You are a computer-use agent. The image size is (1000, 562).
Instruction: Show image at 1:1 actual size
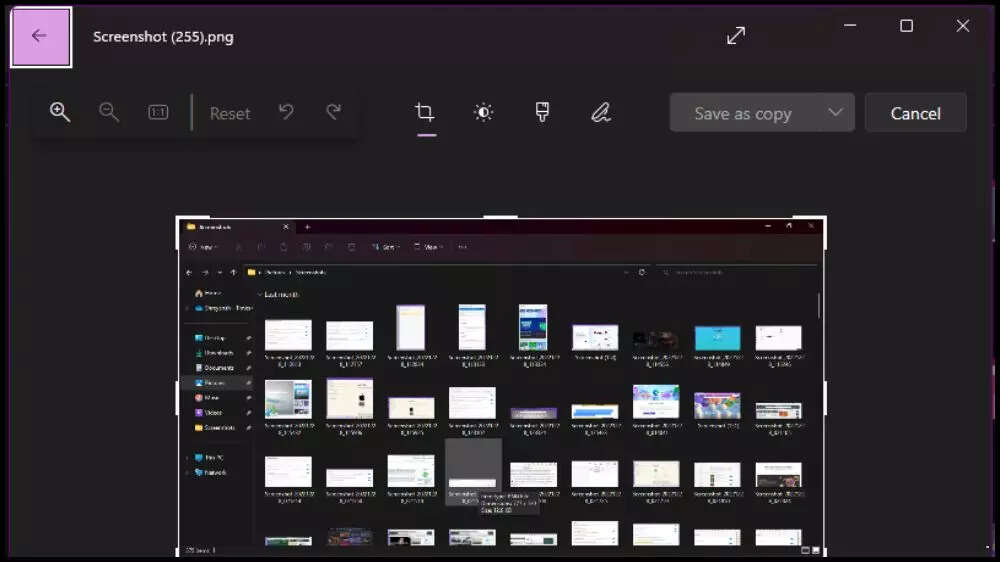pyautogui.click(x=158, y=113)
